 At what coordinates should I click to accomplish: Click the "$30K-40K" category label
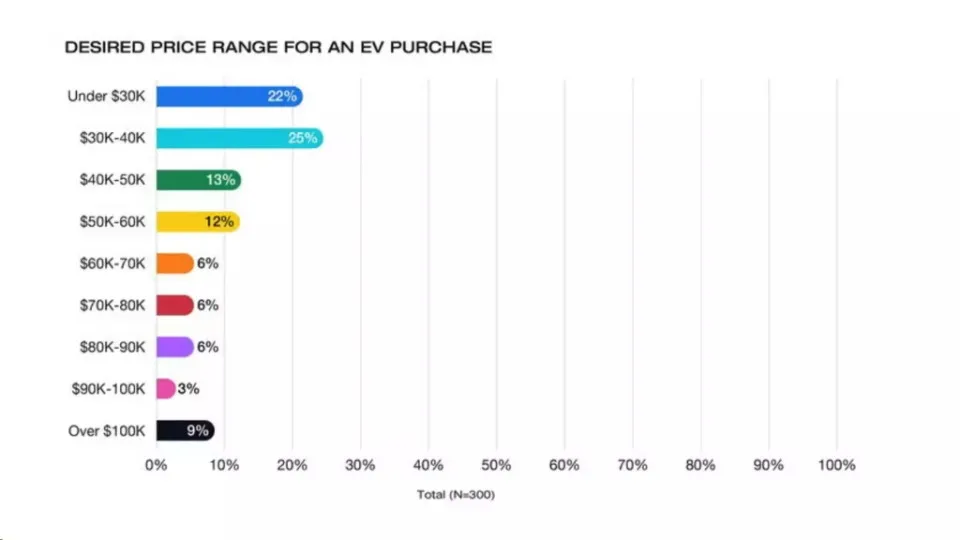coord(112,138)
